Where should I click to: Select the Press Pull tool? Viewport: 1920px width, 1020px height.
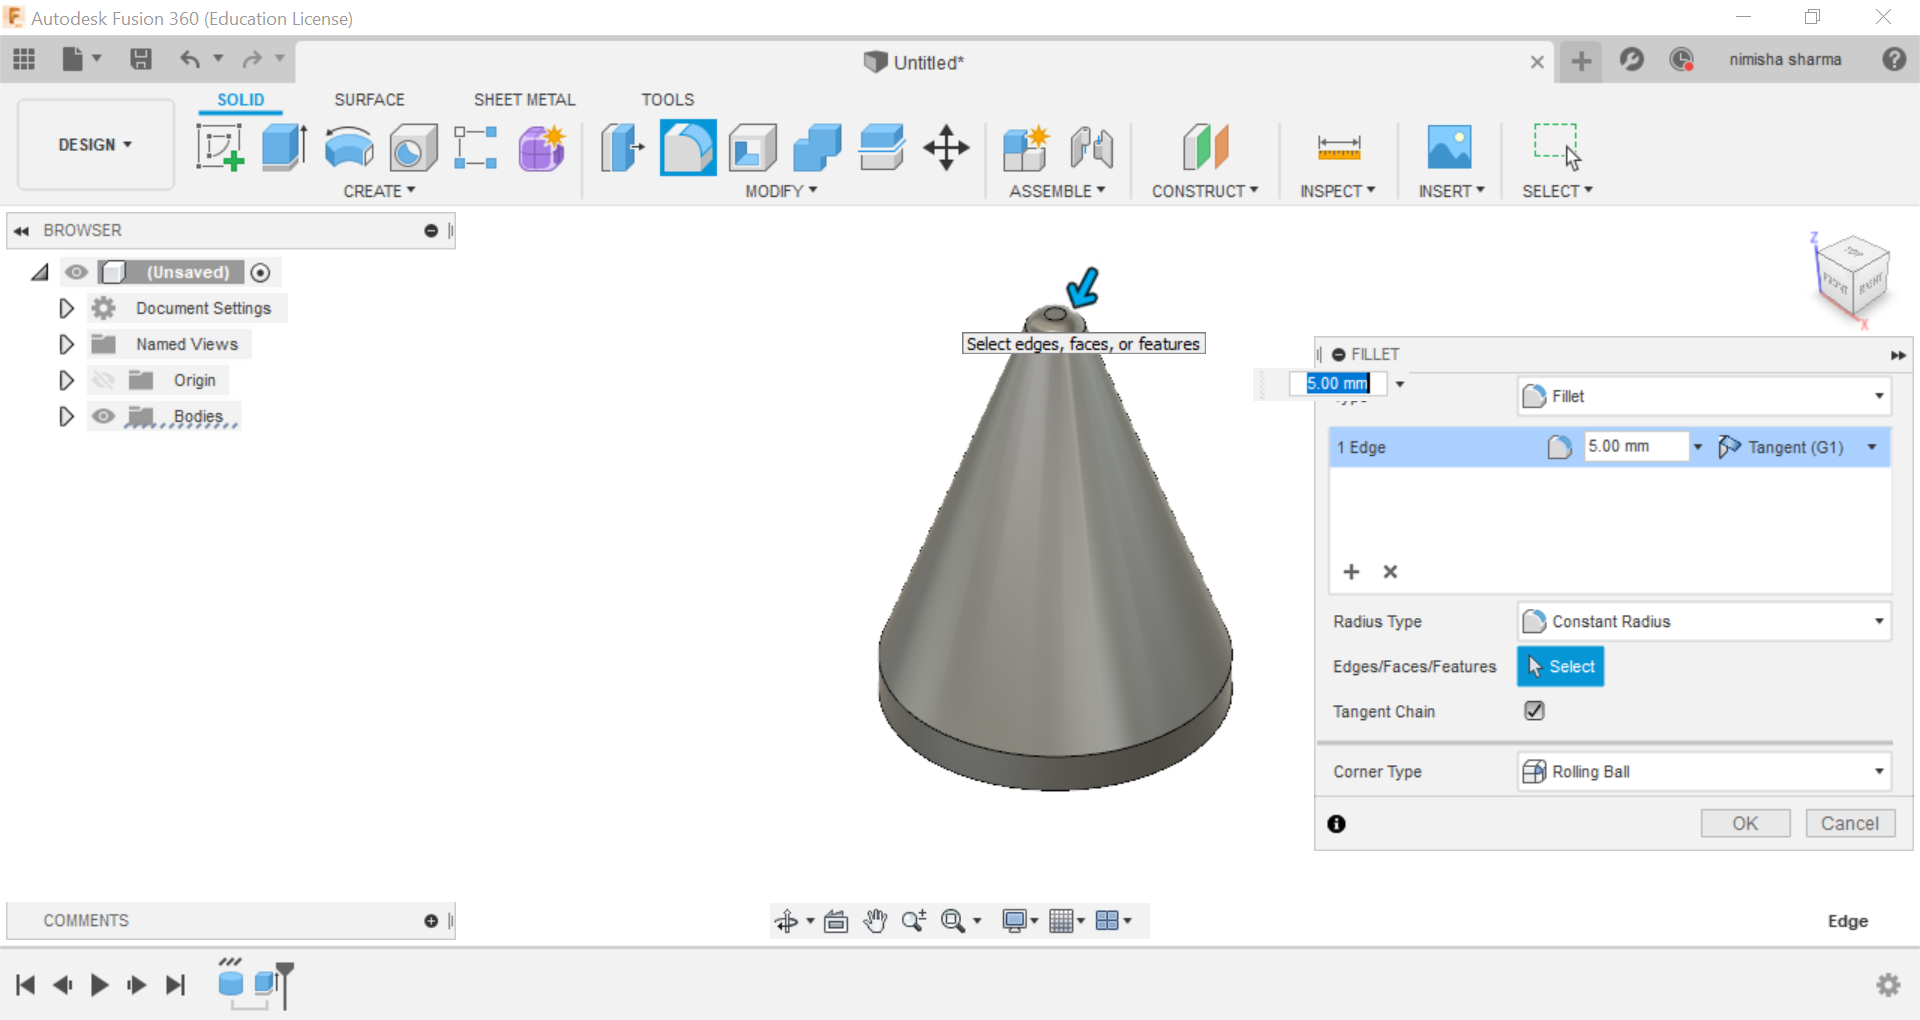[x=622, y=147]
